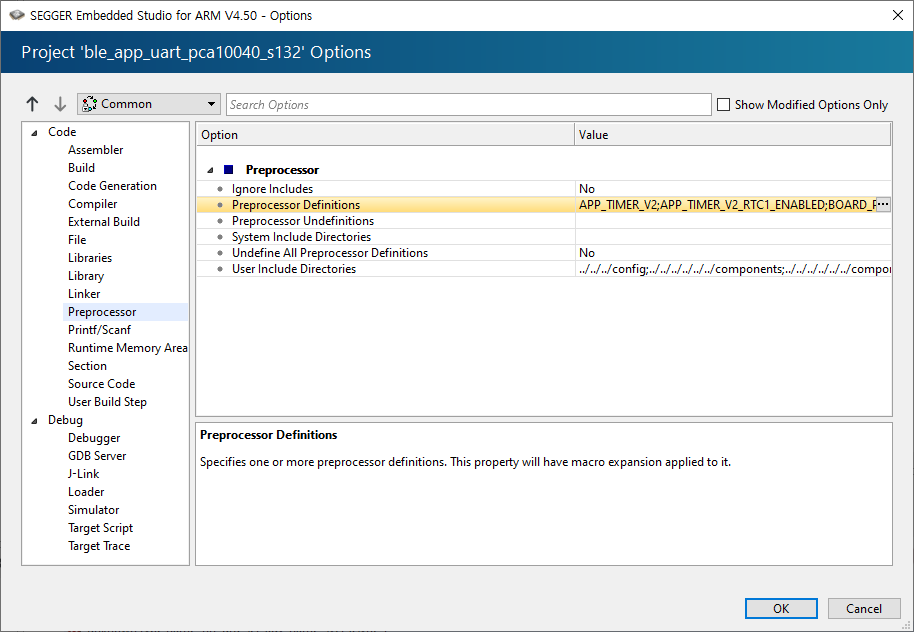
Task: Close the Options dialog window
Action: (898, 15)
